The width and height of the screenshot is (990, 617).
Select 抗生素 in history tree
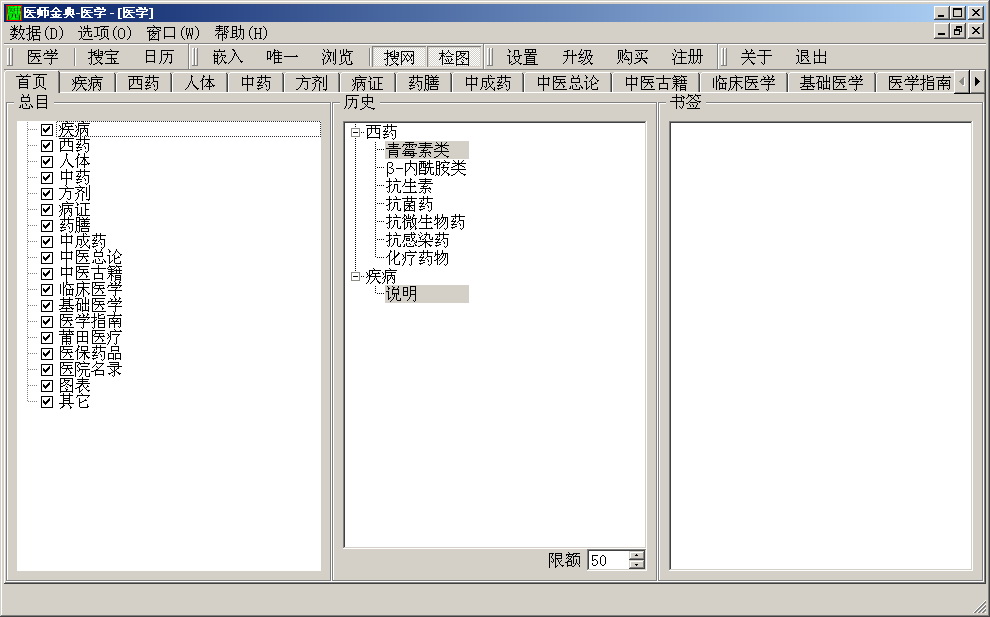click(409, 186)
